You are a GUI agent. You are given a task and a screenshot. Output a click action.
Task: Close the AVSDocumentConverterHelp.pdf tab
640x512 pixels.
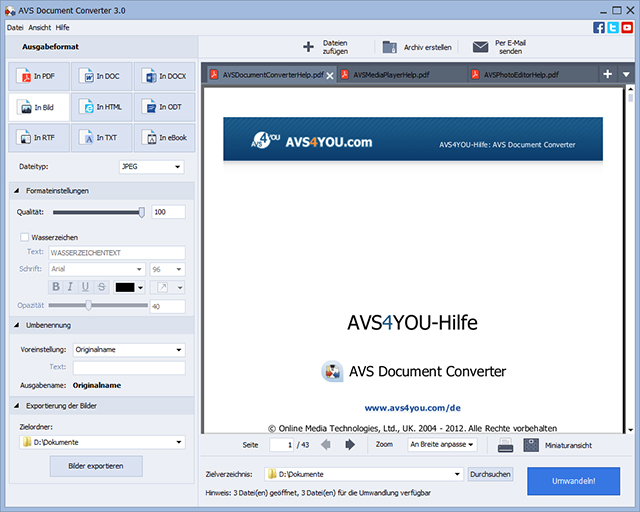tap(330, 76)
